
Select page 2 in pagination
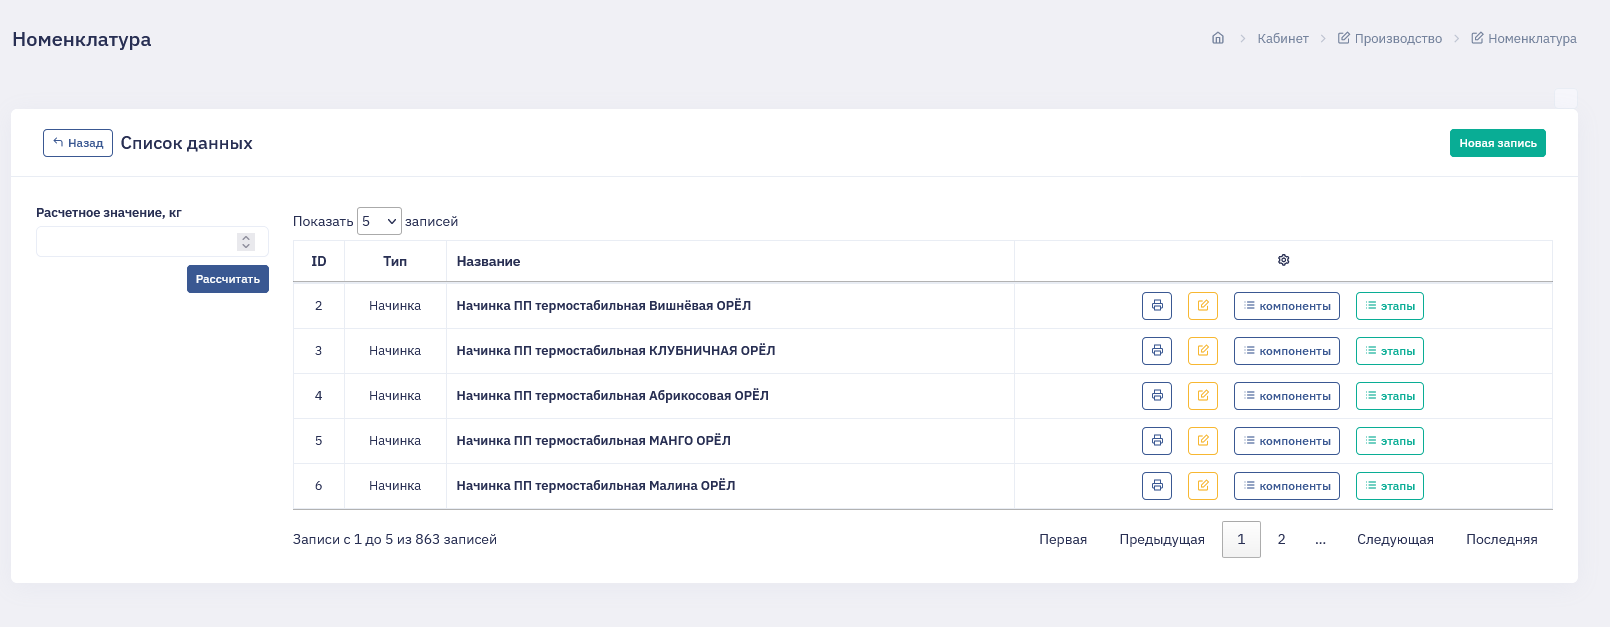pyautogui.click(x=1281, y=539)
